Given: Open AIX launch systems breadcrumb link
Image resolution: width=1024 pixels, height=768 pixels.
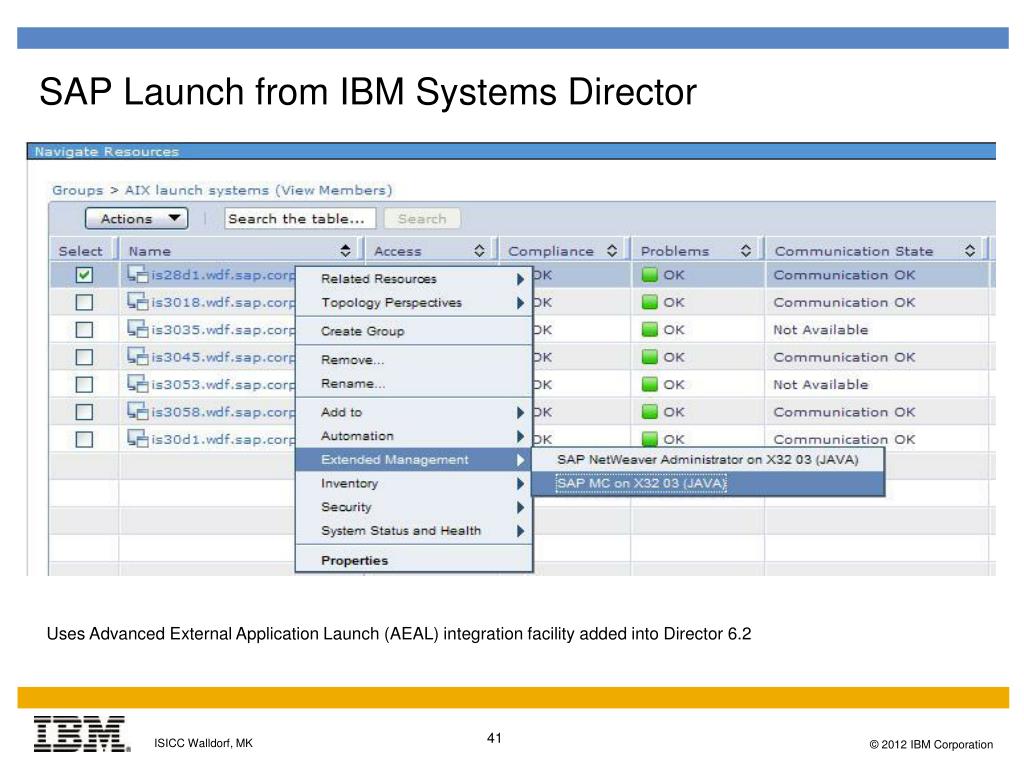Looking at the screenshot, I should tap(259, 190).
